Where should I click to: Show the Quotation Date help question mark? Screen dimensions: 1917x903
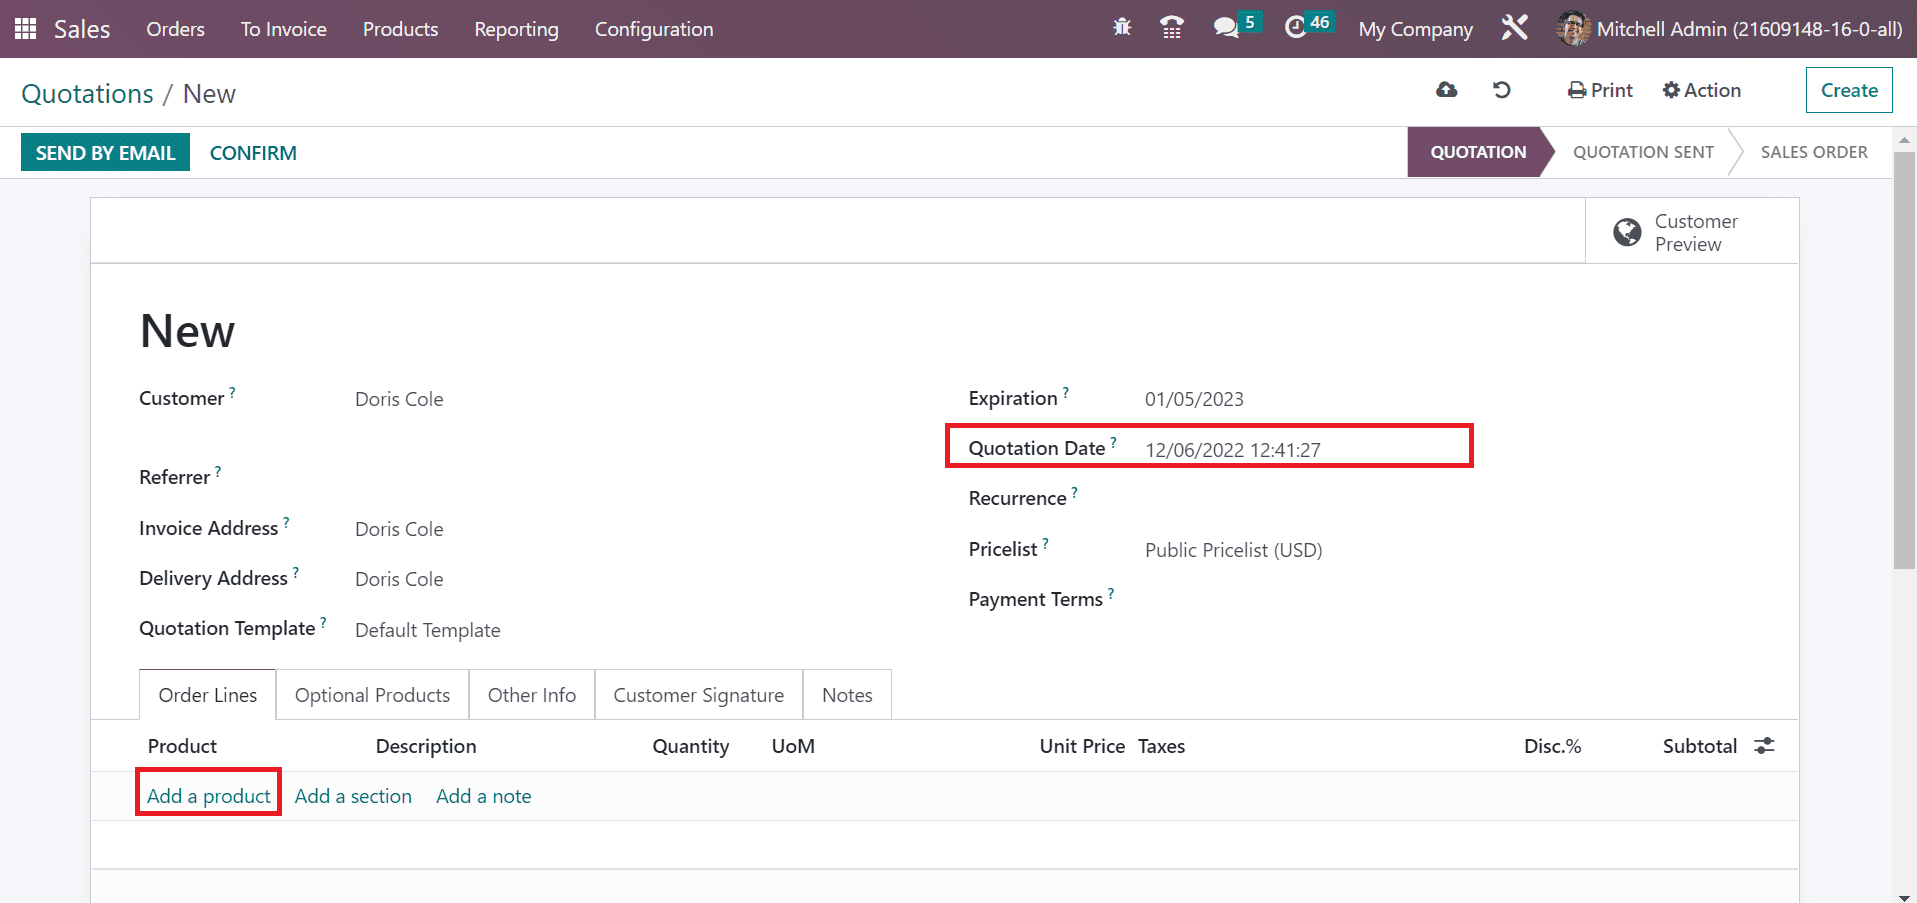tap(1113, 442)
